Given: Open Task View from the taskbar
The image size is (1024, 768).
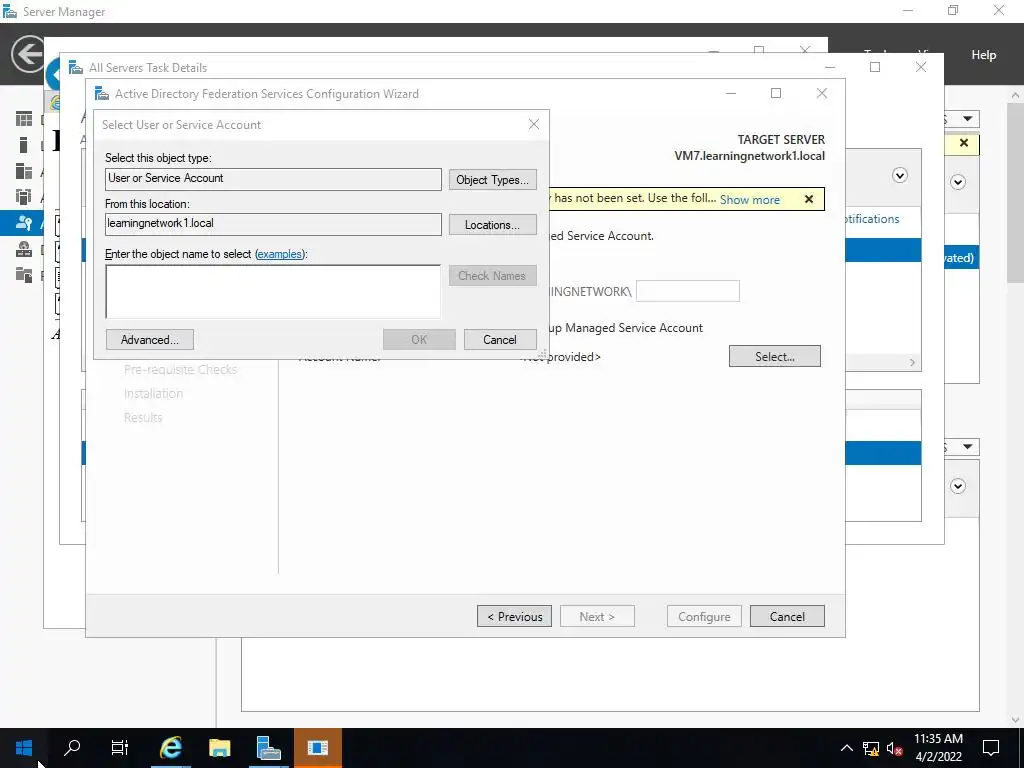Looking at the screenshot, I should click(120, 747).
